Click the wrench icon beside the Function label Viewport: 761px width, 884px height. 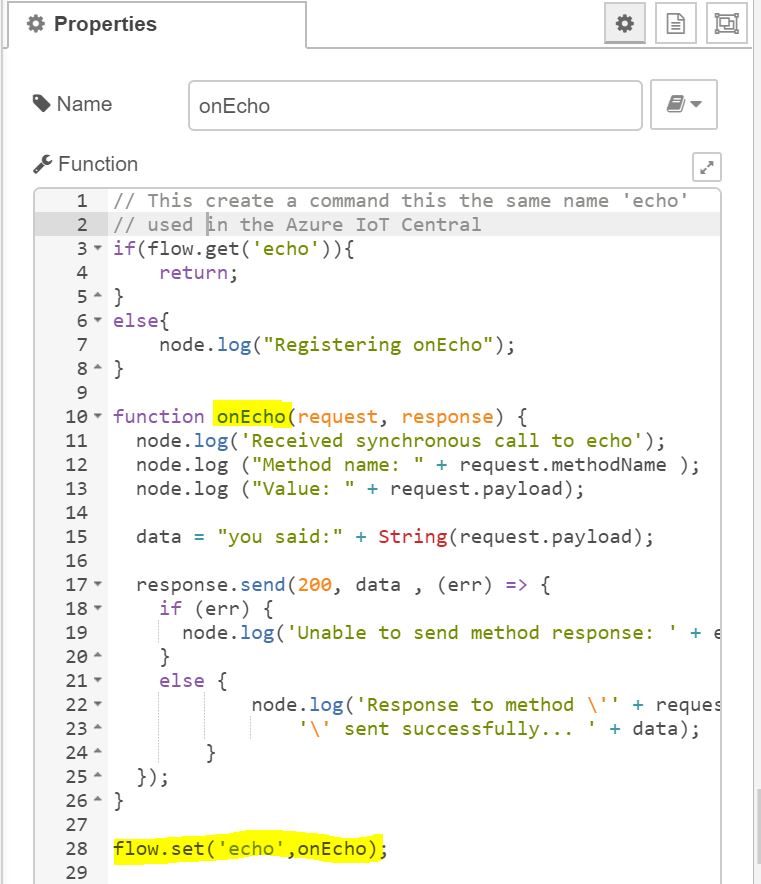(x=42, y=165)
